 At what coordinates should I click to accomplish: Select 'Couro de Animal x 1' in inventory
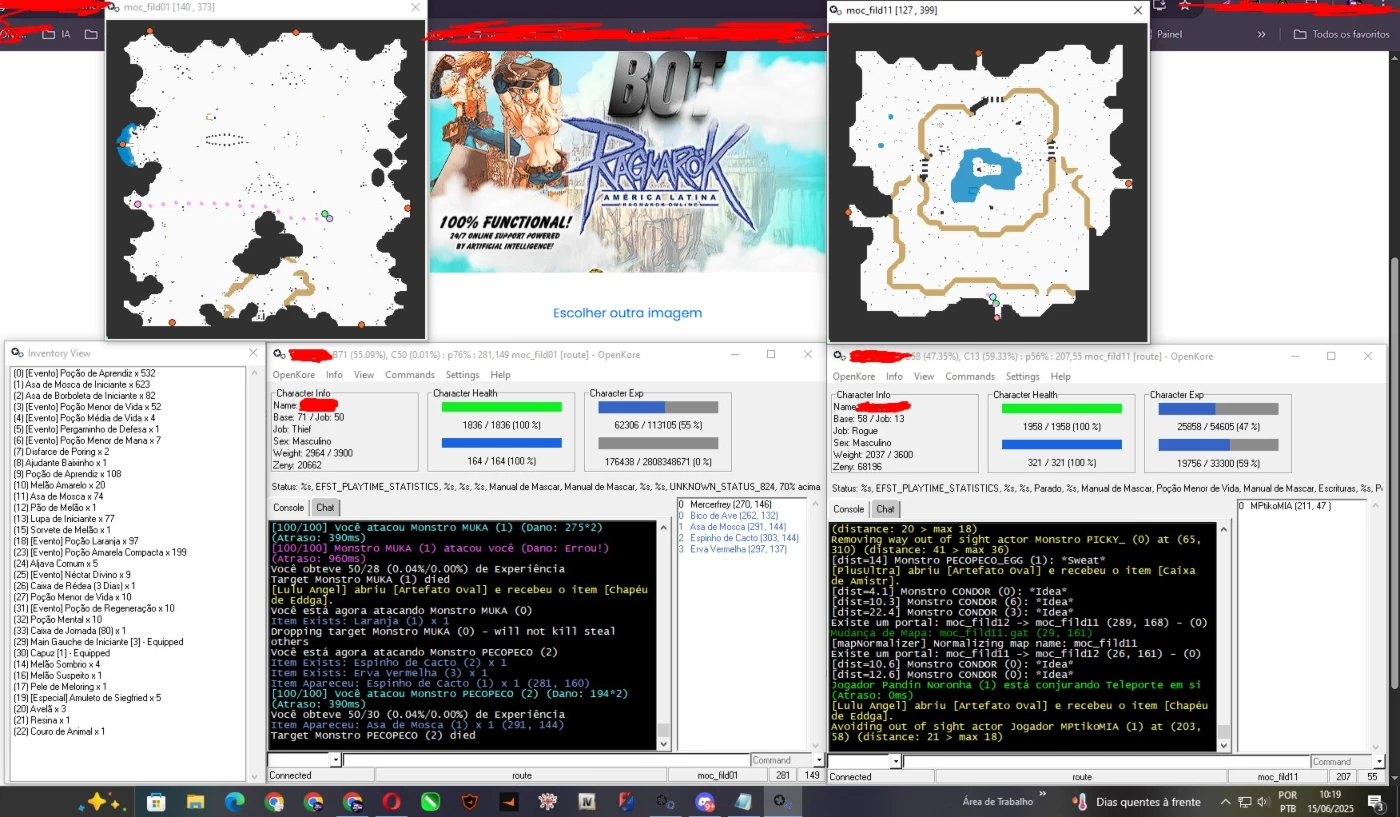(59, 732)
